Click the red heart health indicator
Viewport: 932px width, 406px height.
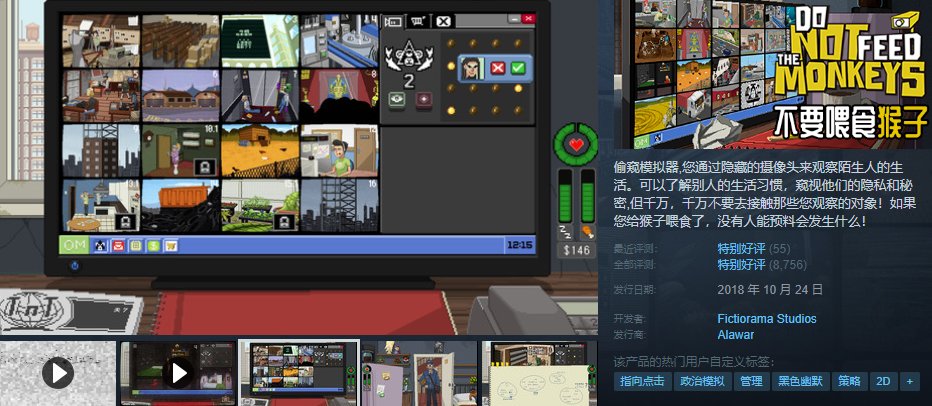(x=575, y=143)
